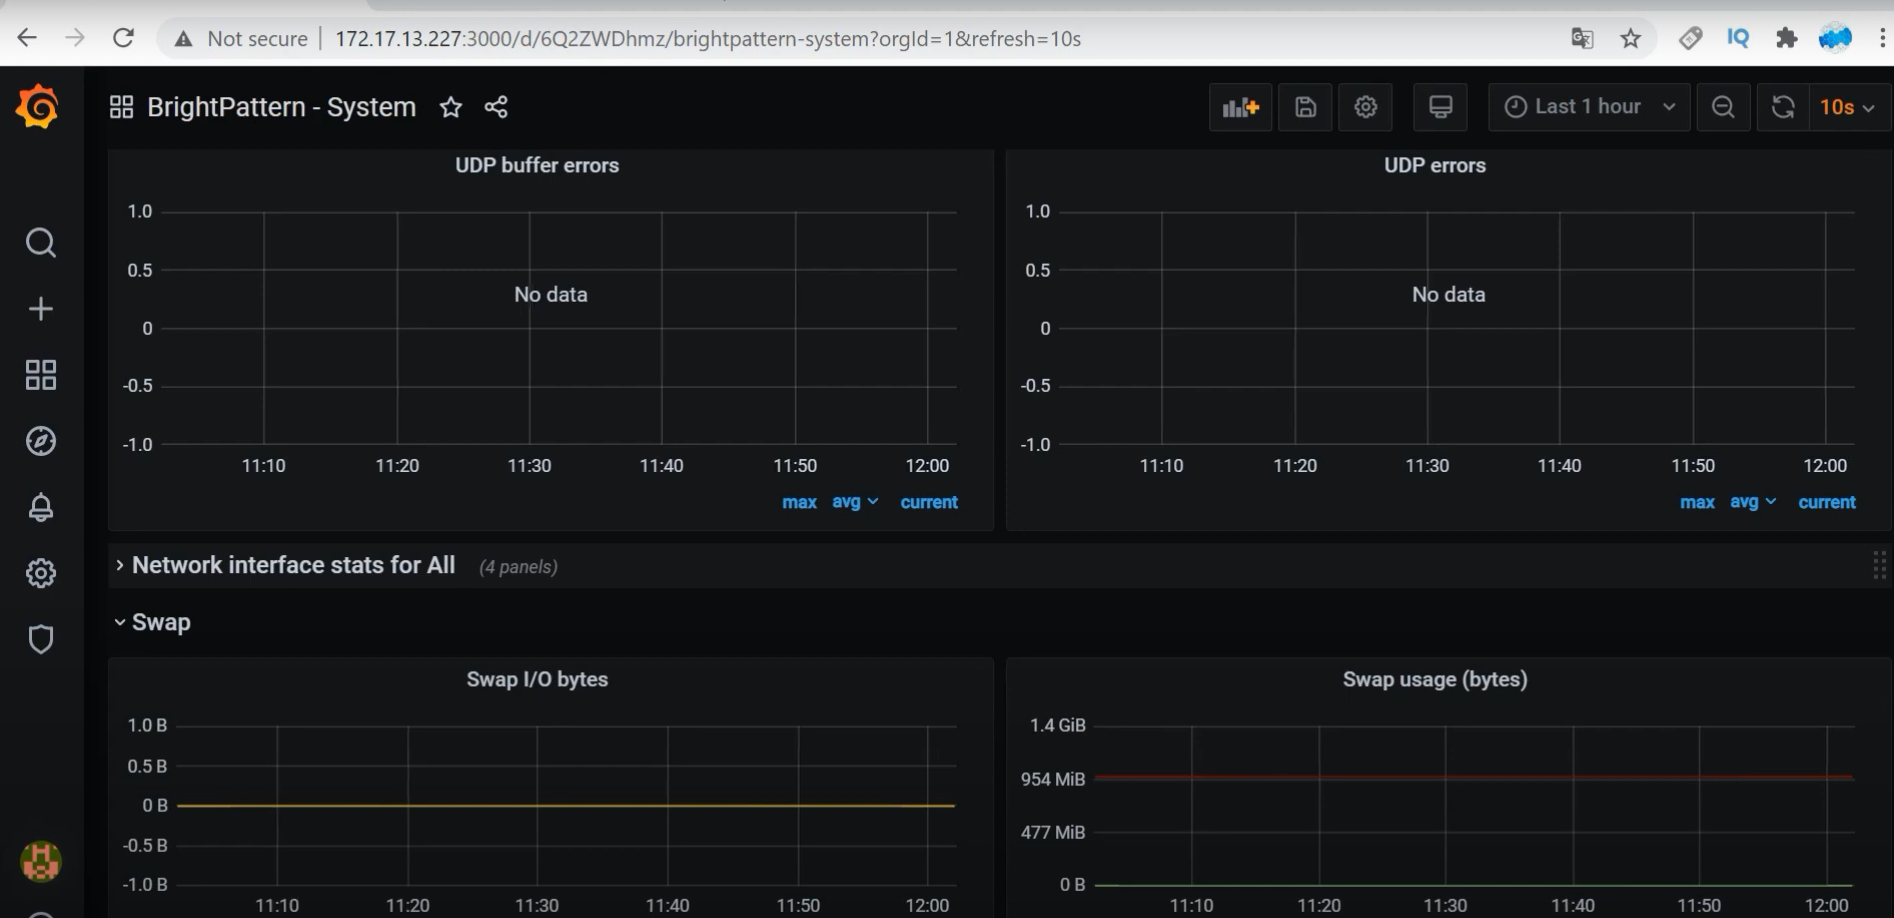Click the 1.4 GiB axis label
Screen dimensions: 1894x918
click(x=1058, y=725)
